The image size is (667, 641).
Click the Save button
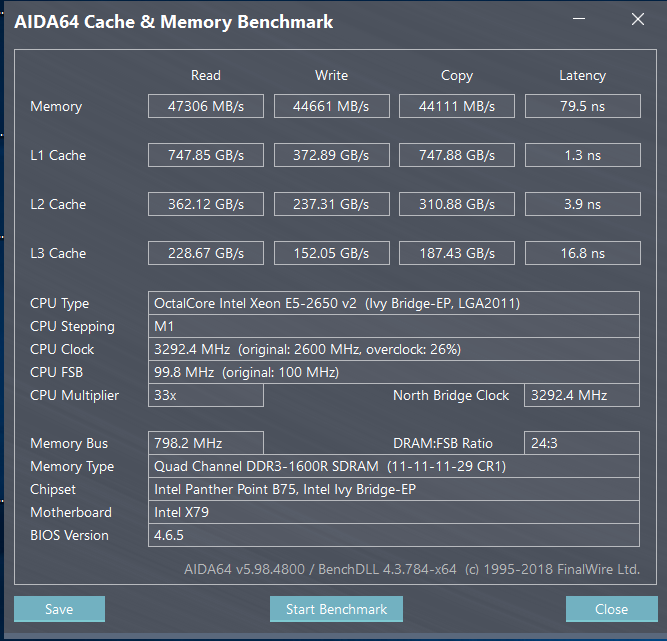tap(59, 609)
